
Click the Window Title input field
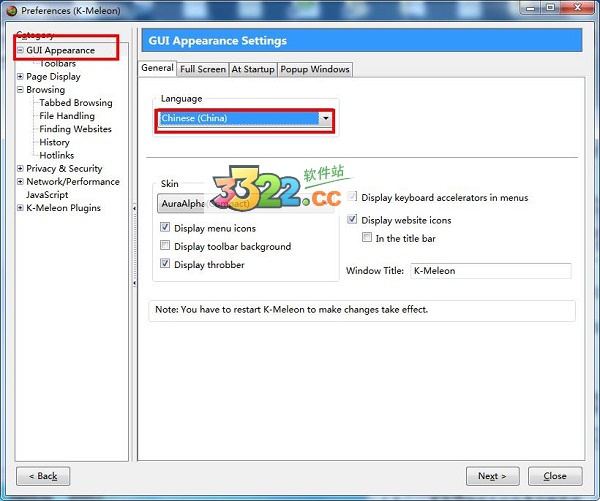tap(491, 271)
